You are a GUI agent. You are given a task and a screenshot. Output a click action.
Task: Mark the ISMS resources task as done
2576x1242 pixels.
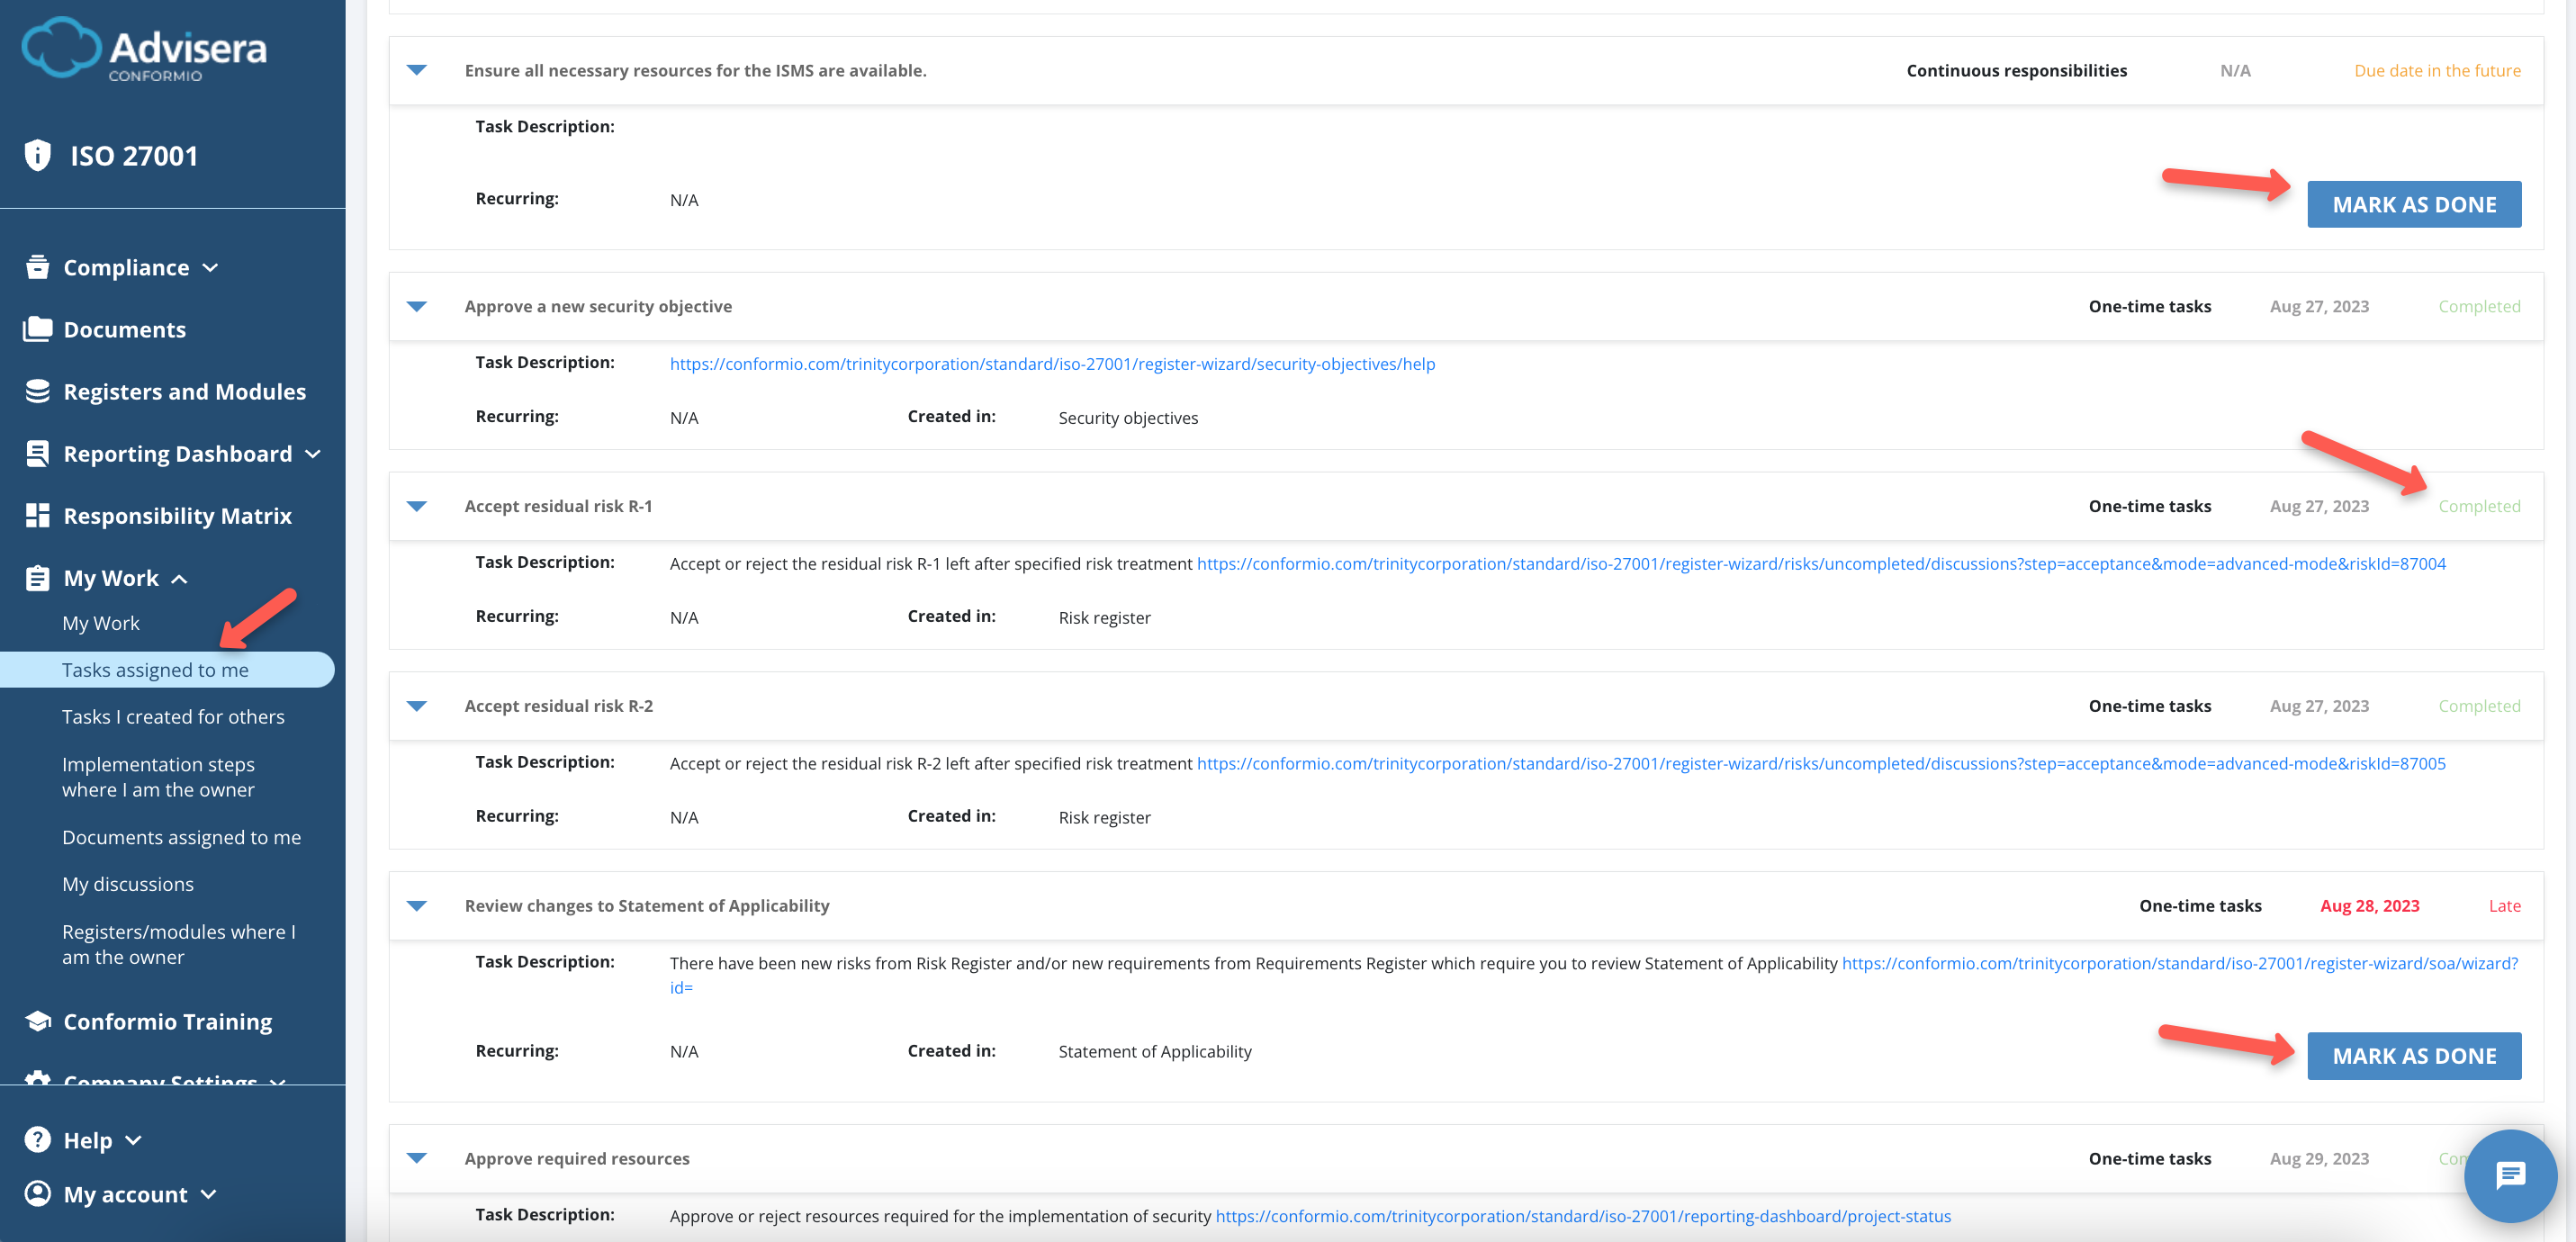click(2413, 204)
